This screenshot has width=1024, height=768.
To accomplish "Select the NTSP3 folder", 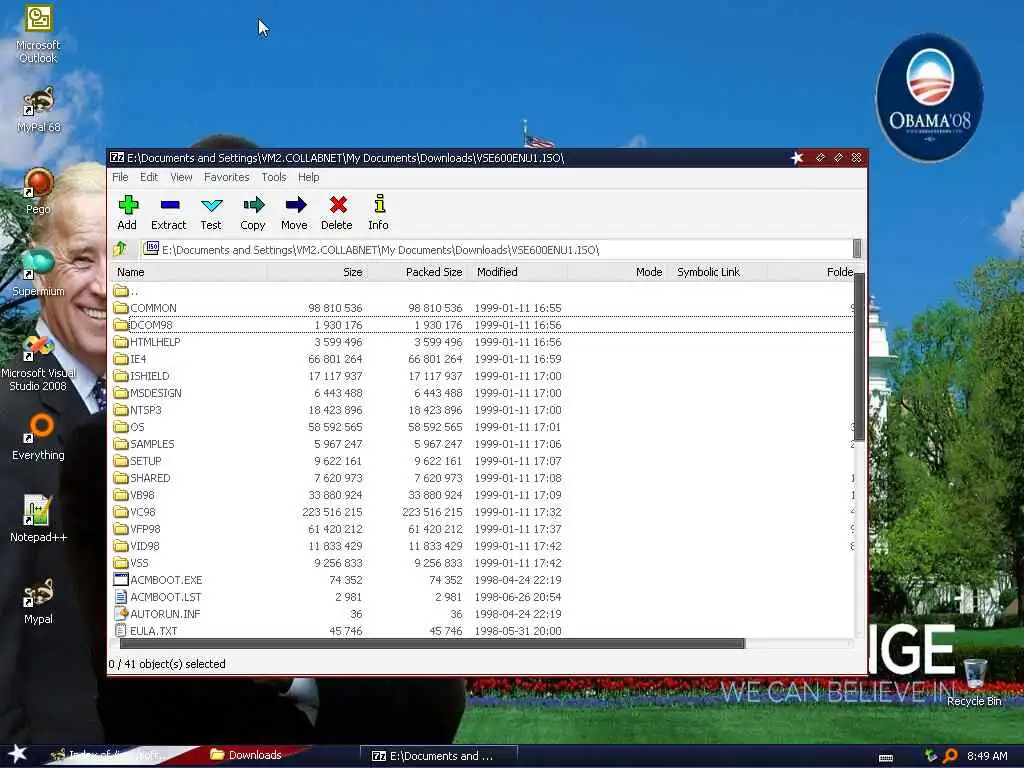I will click(x=138, y=409).
